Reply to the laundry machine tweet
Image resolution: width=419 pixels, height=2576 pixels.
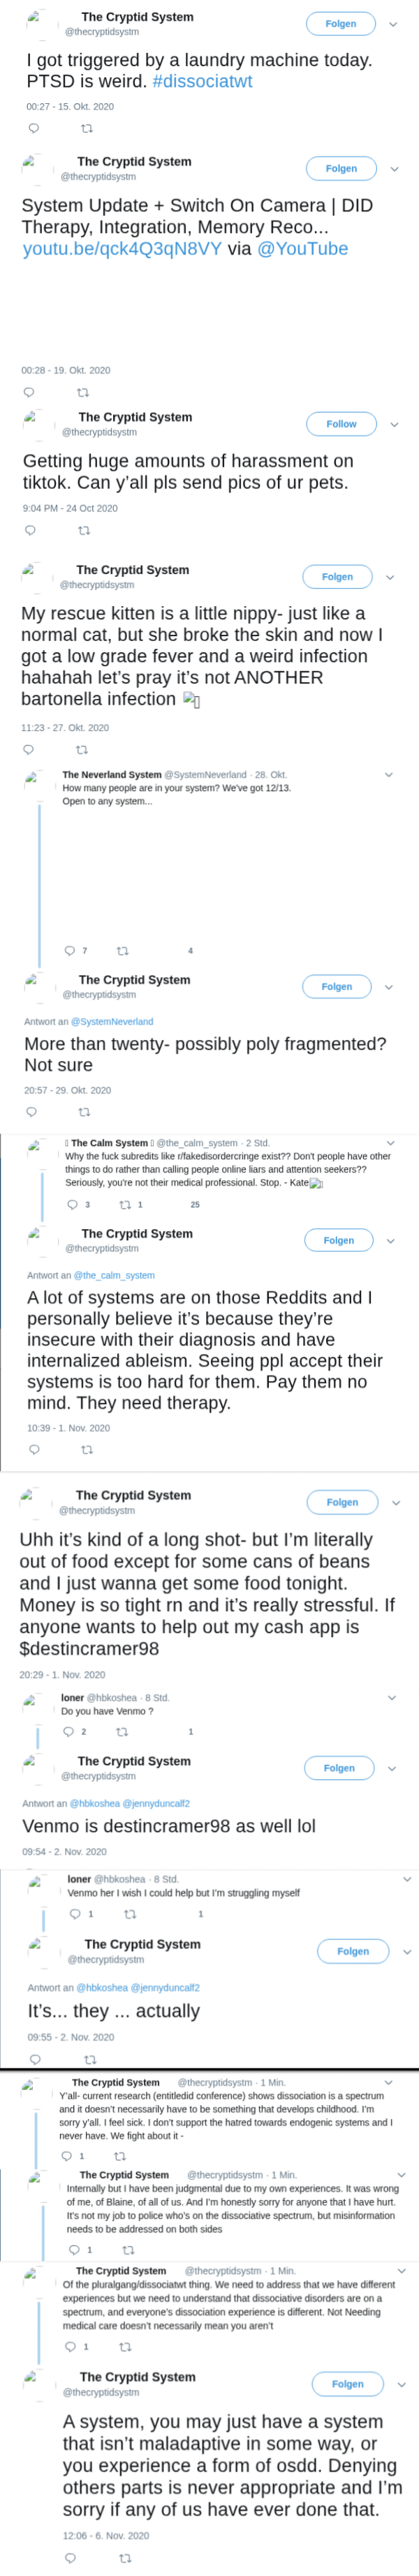34,128
